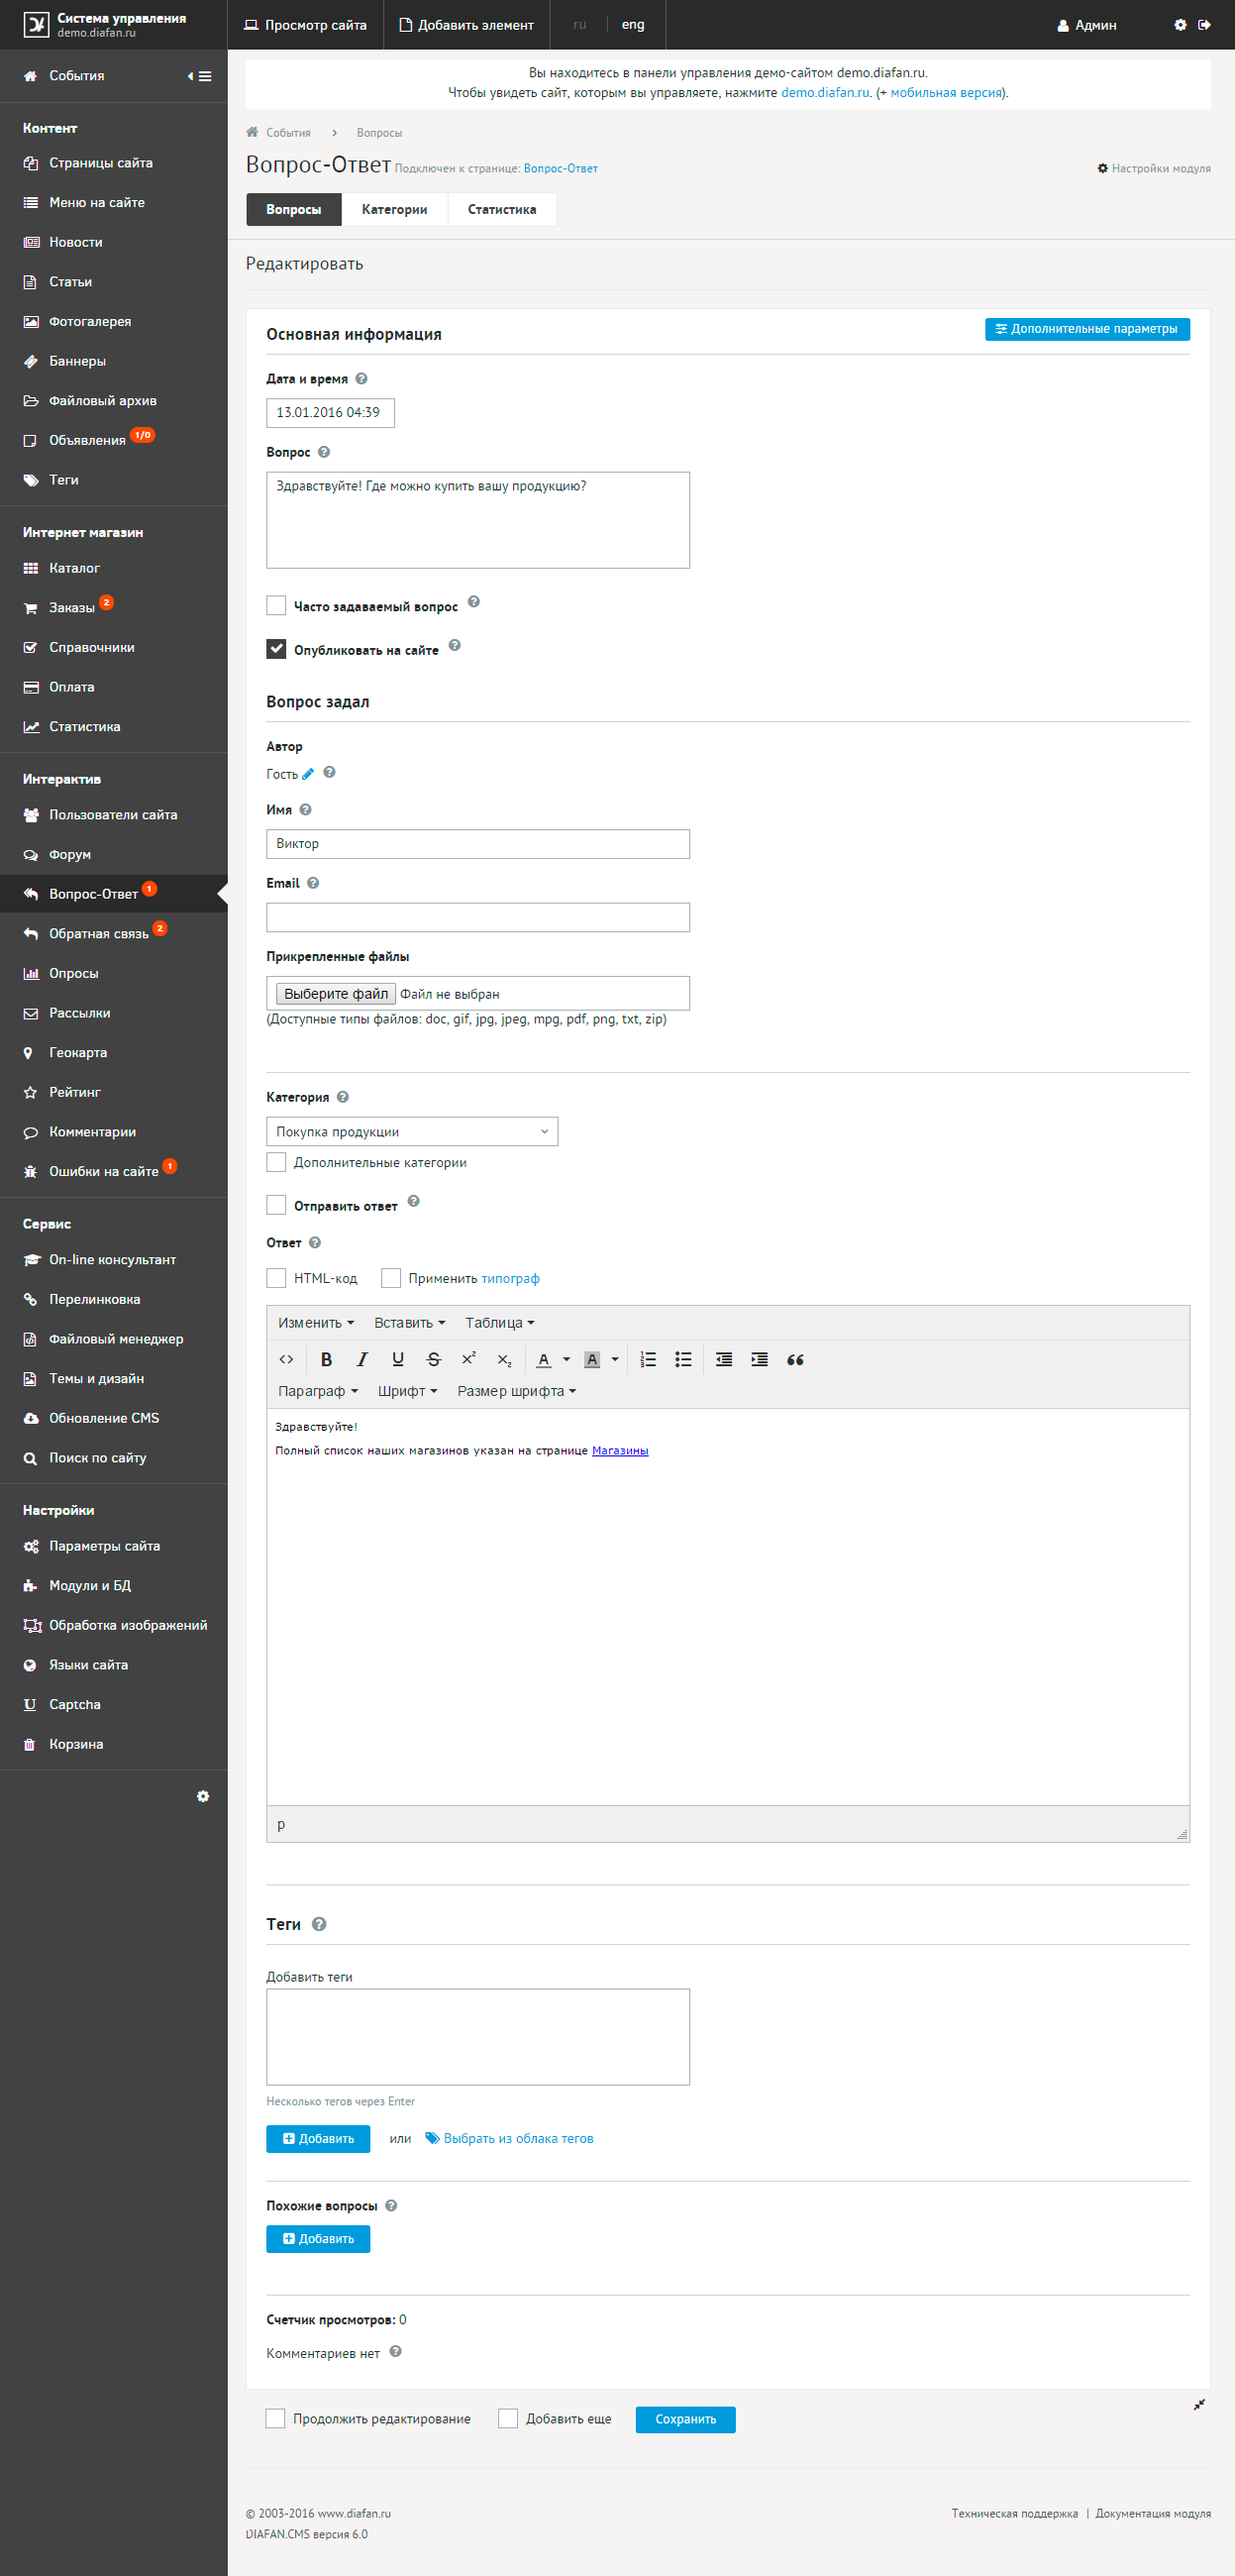This screenshot has height=2576, width=1235.
Task: Open Выбрать из облака тегов link
Action: tap(509, 2138)
